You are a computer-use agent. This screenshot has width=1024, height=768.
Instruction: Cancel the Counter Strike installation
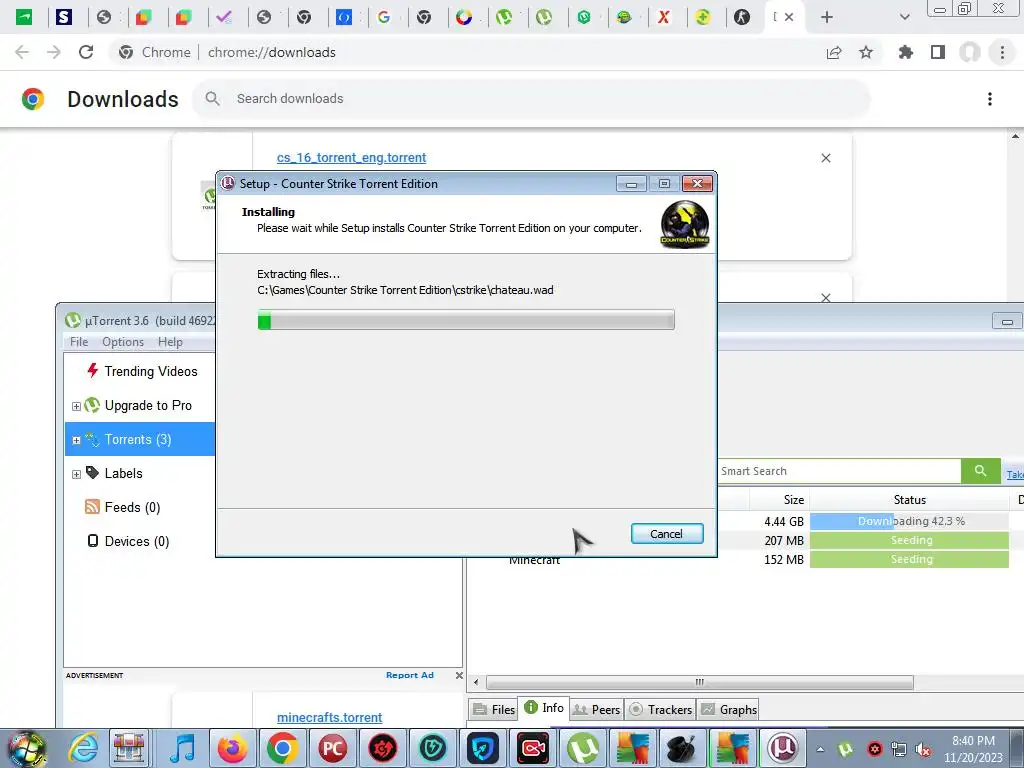pyautogui.click(x=667, y=534)
